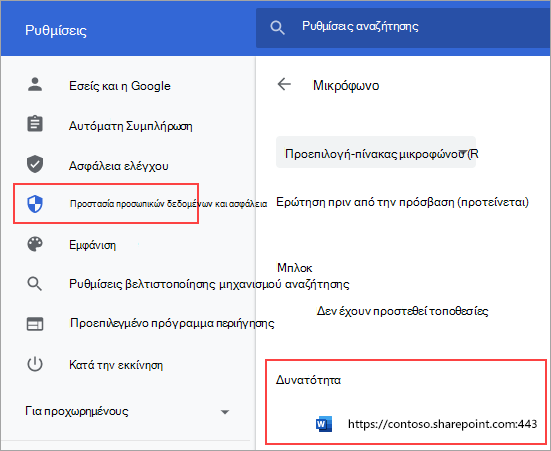Click the Μπλοκ section heading

(x=294, y=268)
